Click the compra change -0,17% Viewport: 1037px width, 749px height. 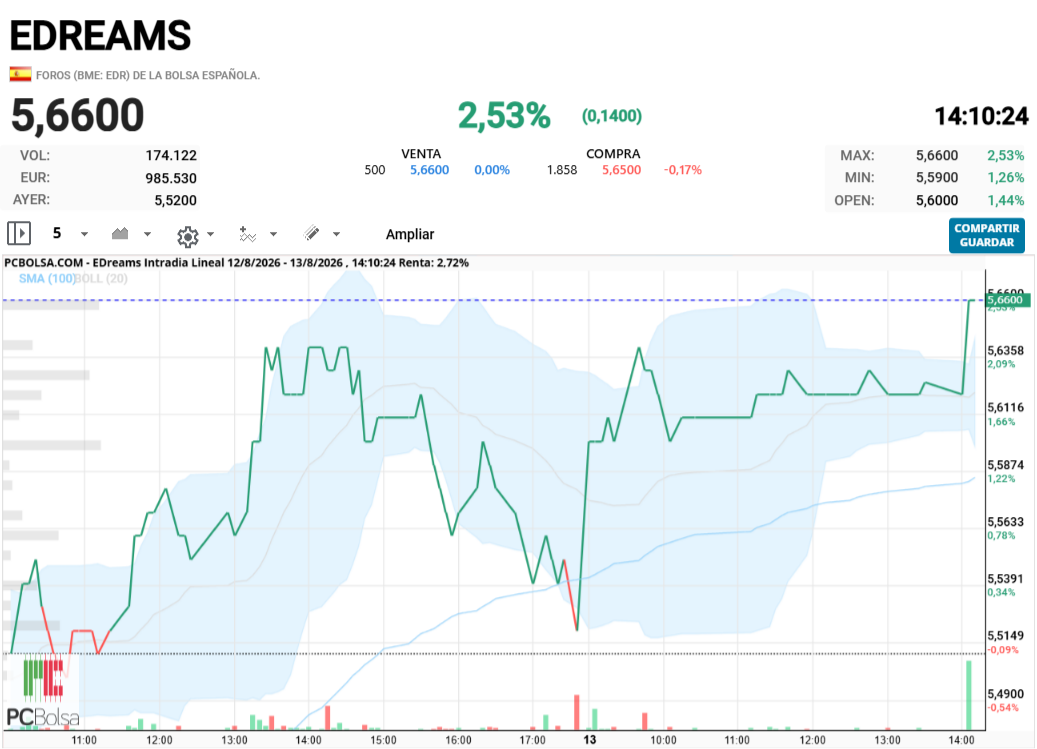pyautogui.click(x=683, y=170)
